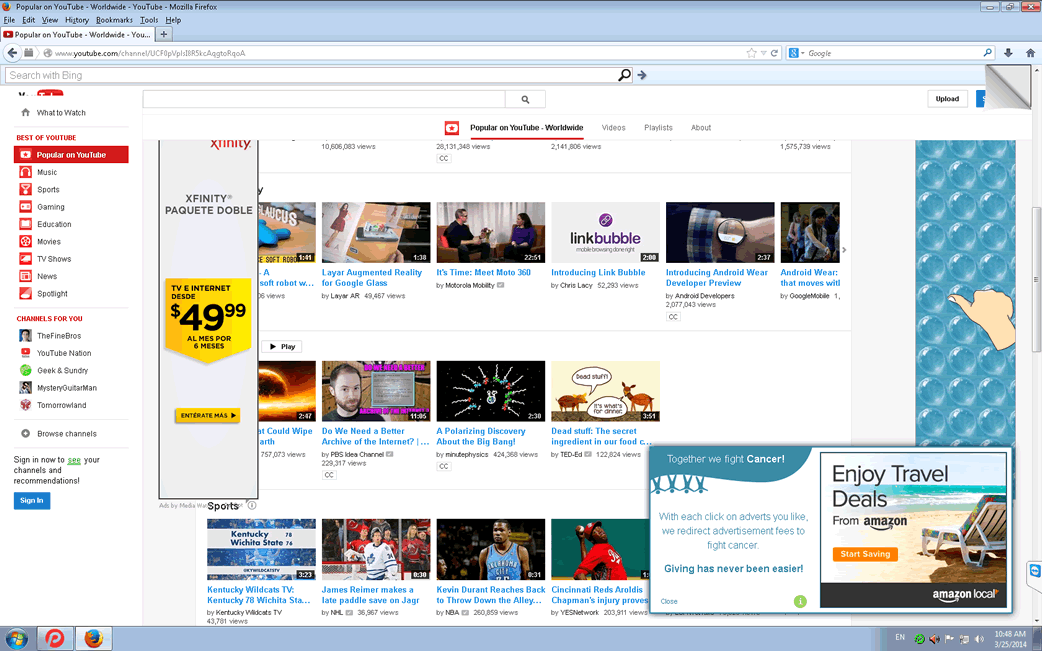Open Firefox from the Windows taskbar
Viewport: 1042px width, 651px height.
[94, 638]
